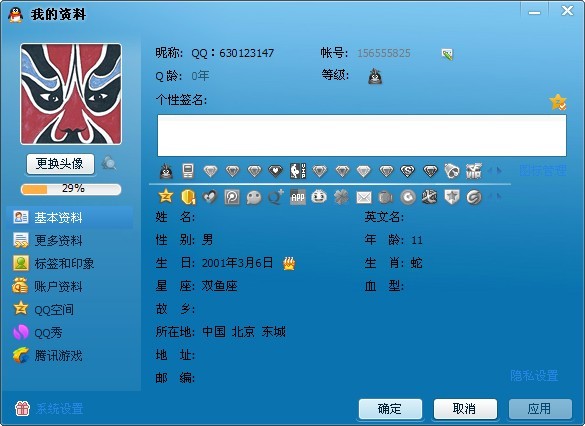Screen dimensions: 585x426
Task: Click the Qzone yellow star service icon
Action: pos(166,196)
